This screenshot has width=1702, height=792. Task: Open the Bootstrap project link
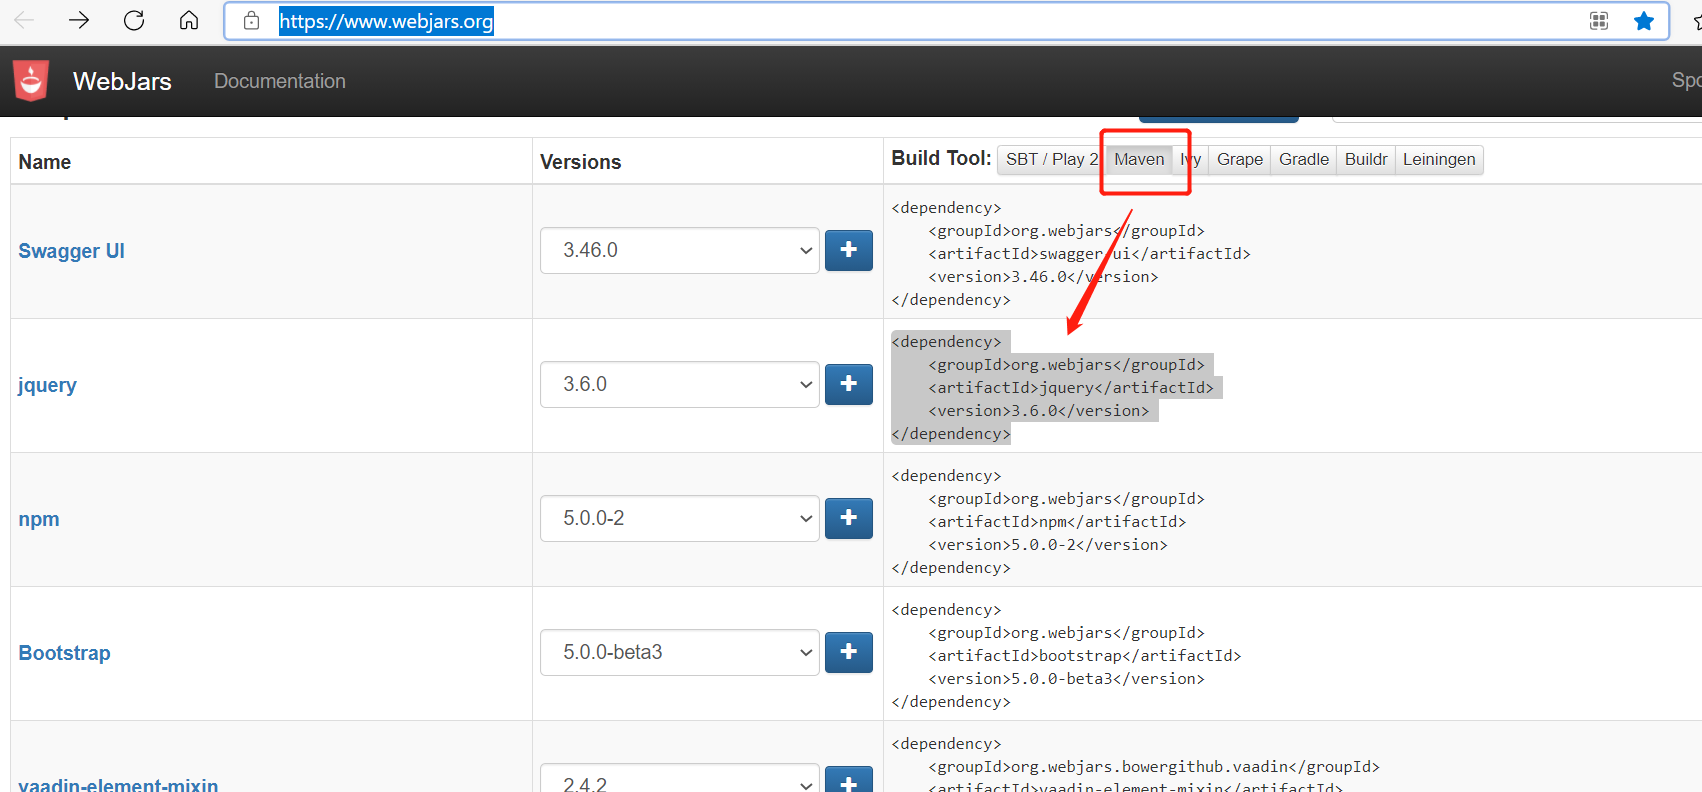(65, 653)
